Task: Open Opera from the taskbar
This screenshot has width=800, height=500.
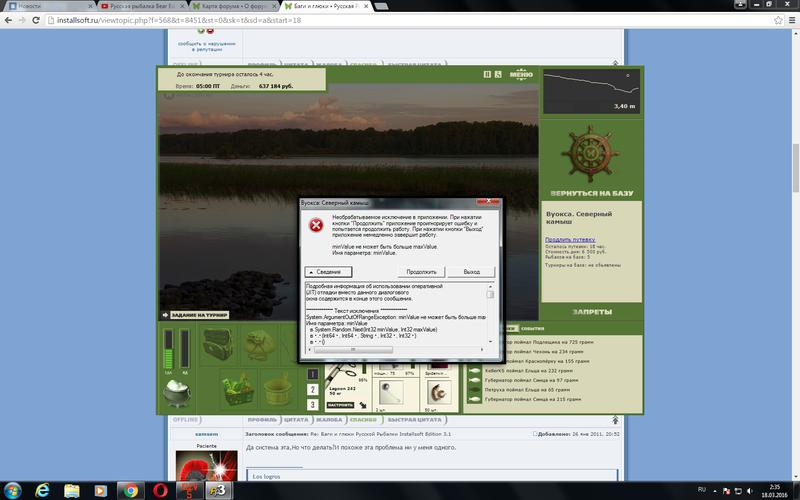Action: [x=160, y=491]
